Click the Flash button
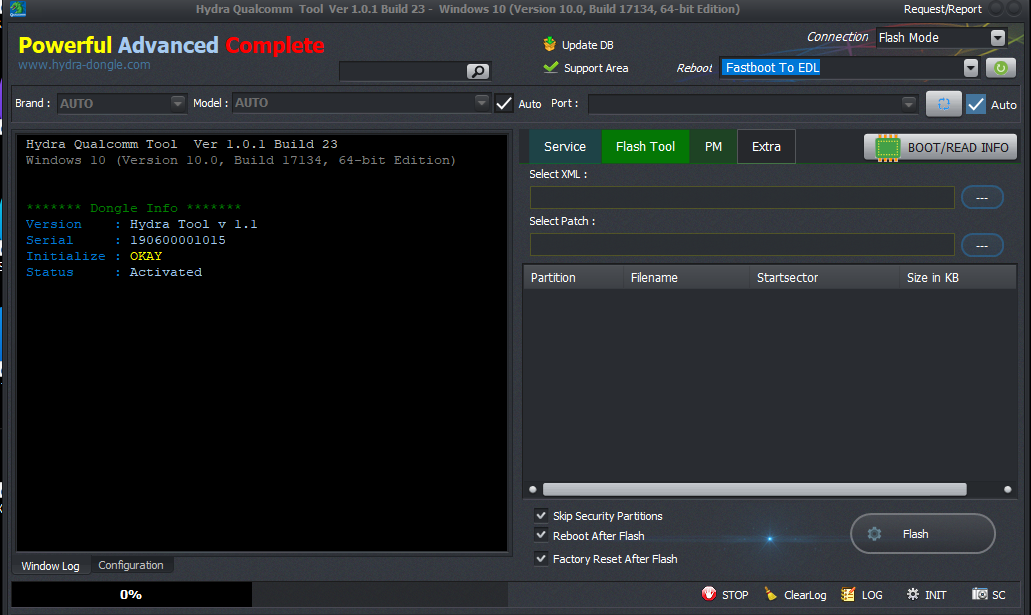 coord(923,533)
